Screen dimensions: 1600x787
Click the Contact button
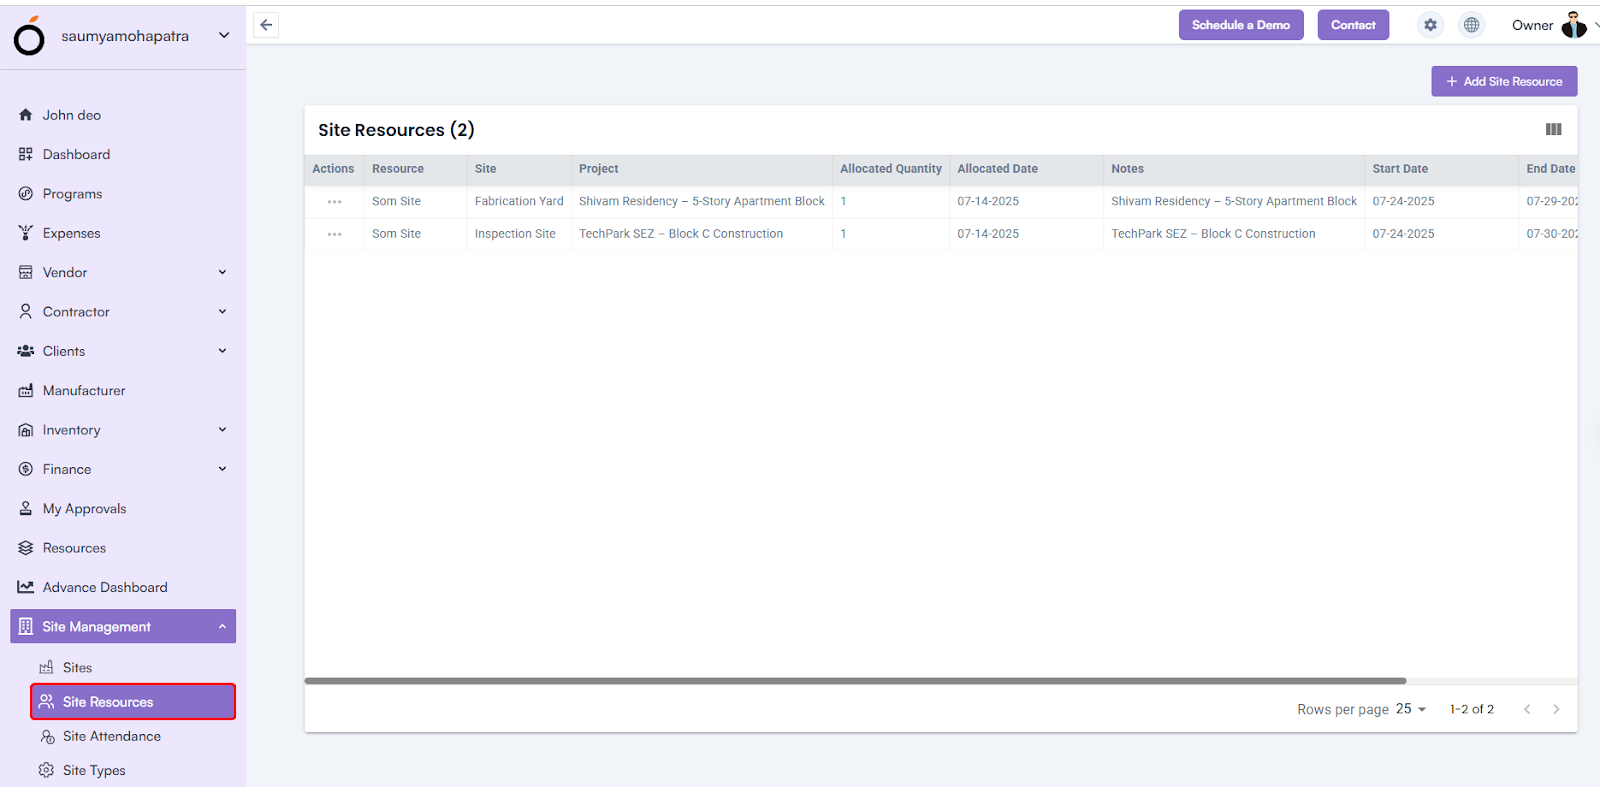pyautogui.click(x=1353, y=25)
